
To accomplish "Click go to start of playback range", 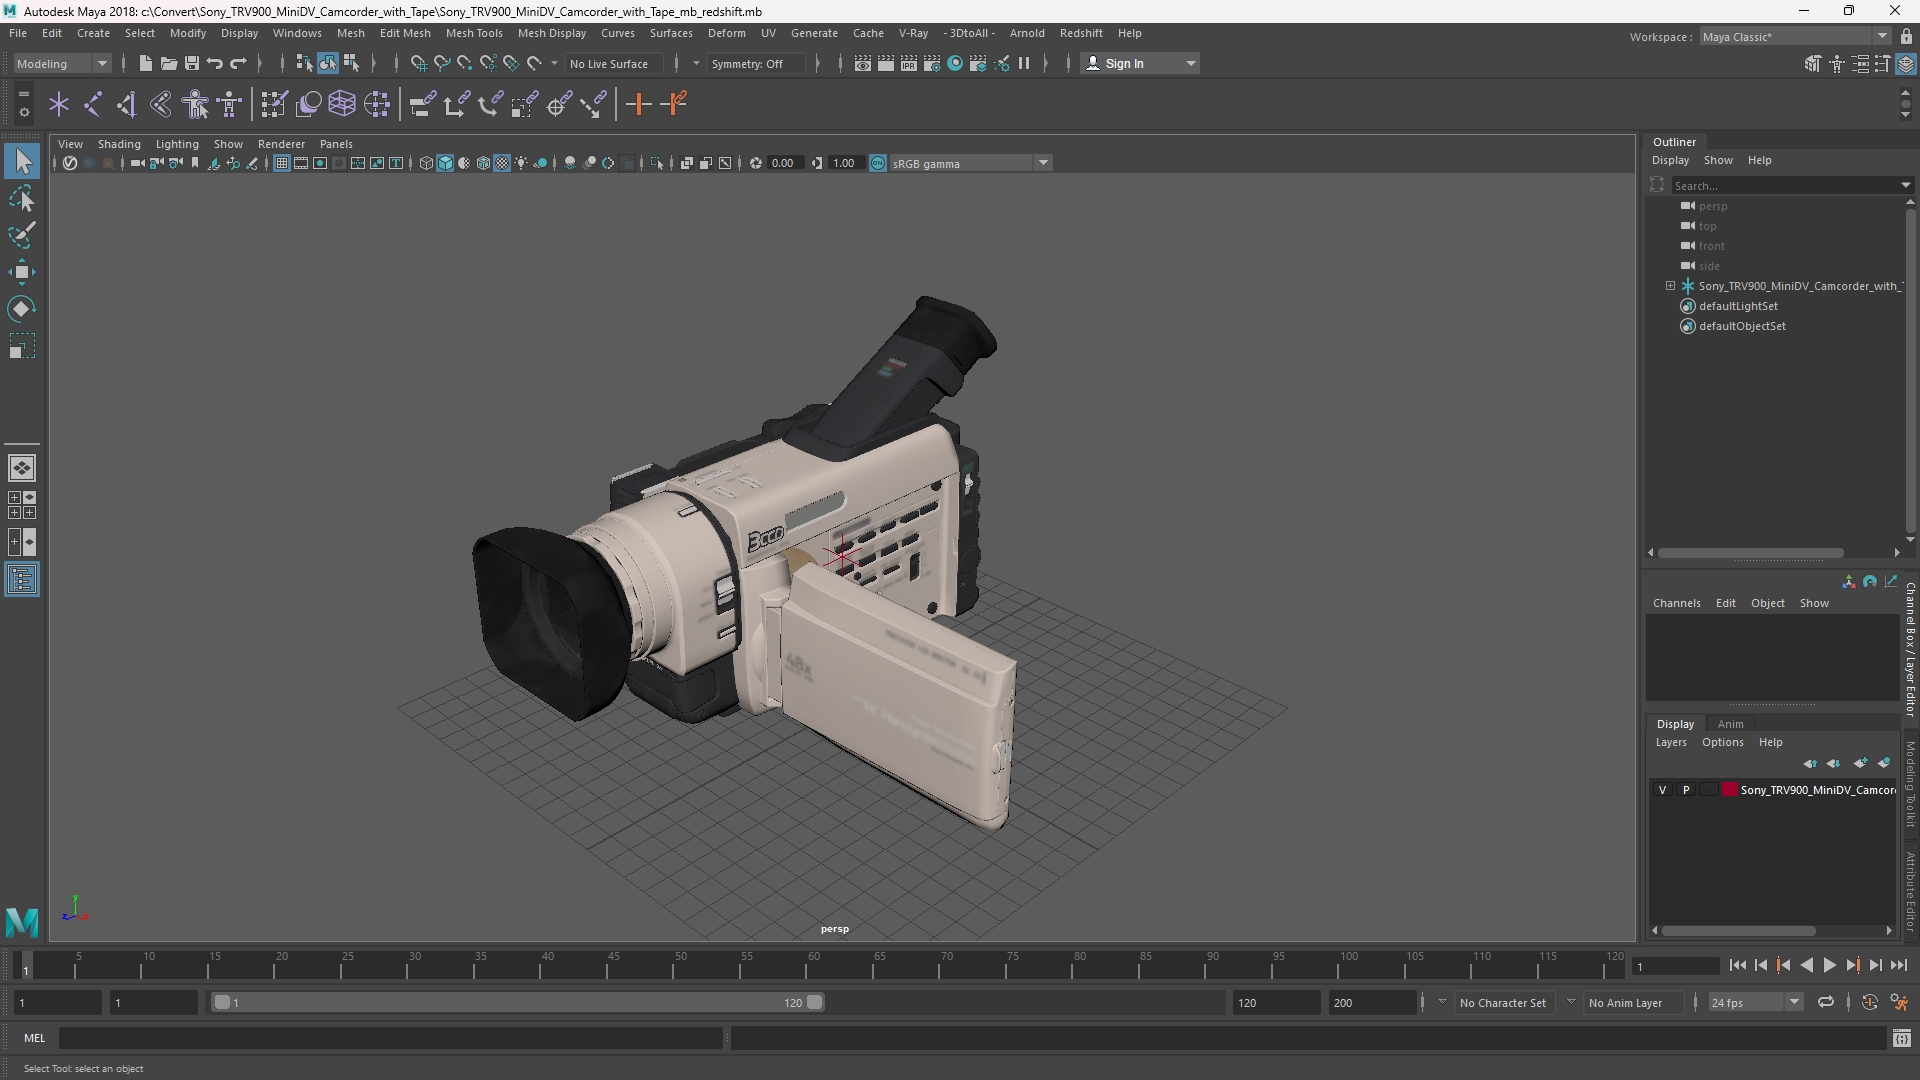I will 1737,965.
